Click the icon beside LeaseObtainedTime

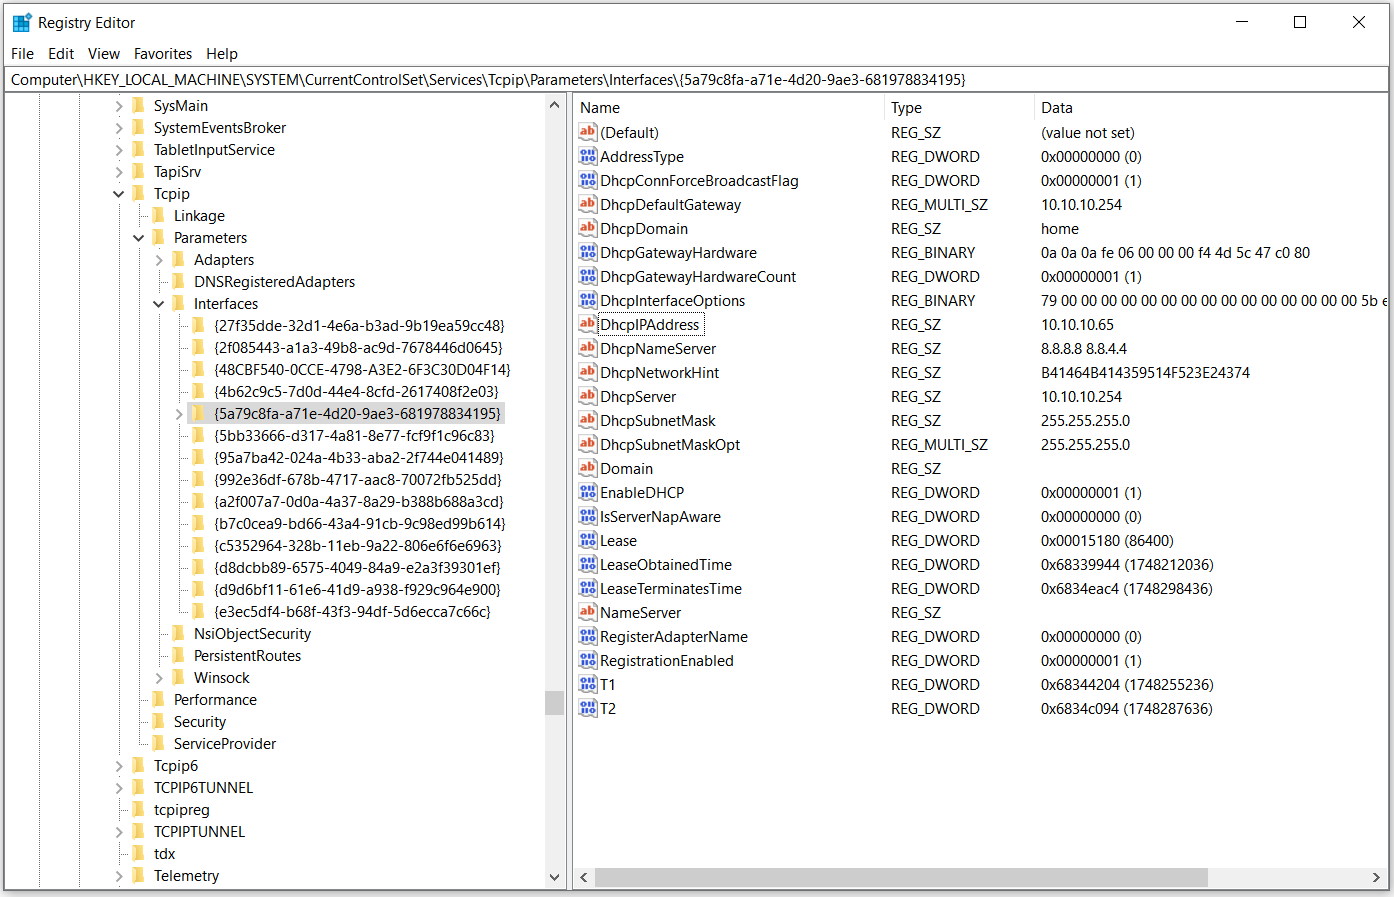(x=588, y=564)
